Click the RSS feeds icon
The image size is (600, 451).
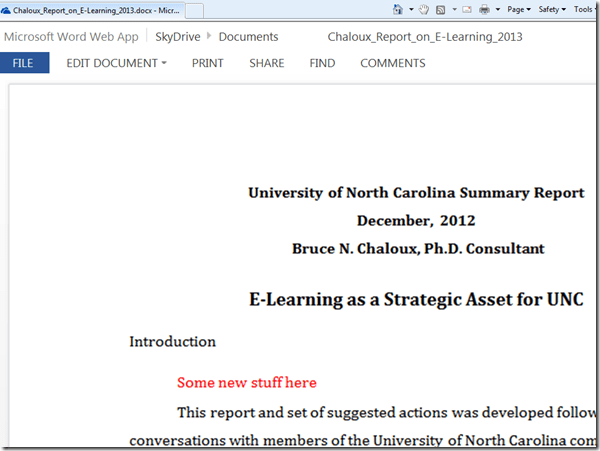440,9
